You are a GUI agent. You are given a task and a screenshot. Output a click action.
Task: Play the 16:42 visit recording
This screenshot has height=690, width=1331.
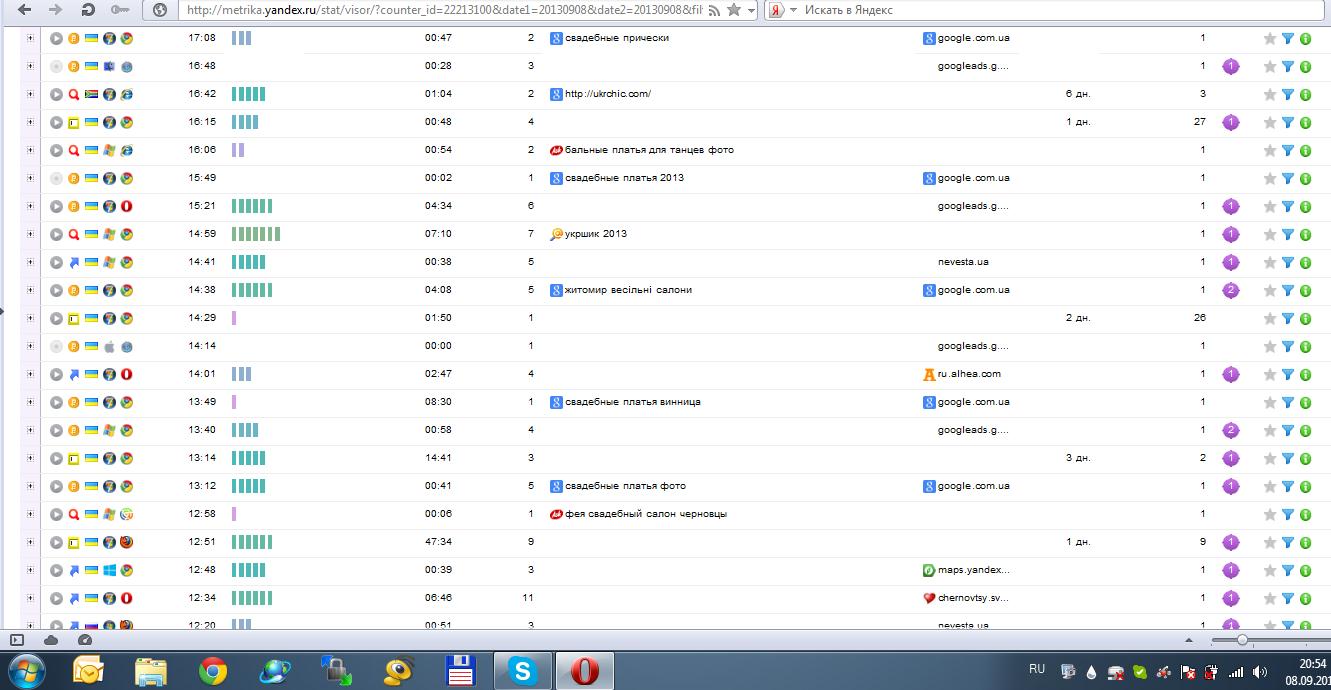[57, 94]
